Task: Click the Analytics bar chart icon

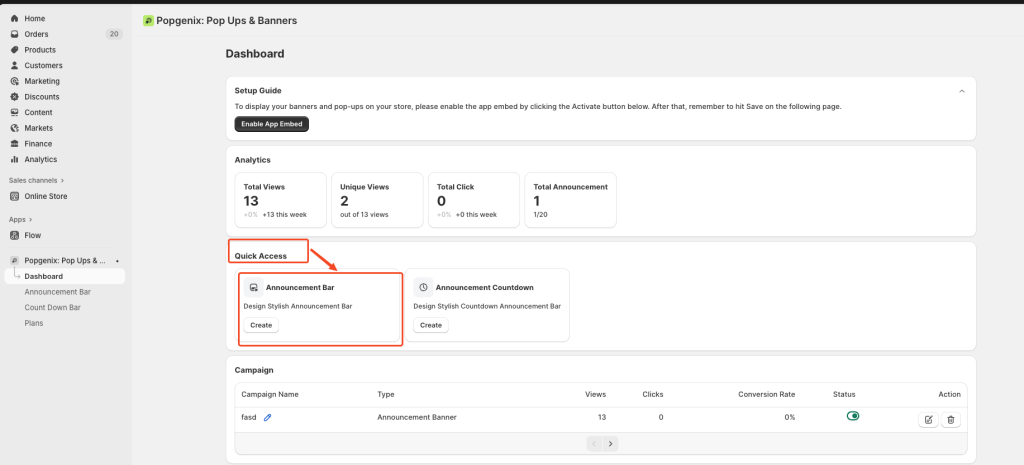Action: (x=14, y=159)
